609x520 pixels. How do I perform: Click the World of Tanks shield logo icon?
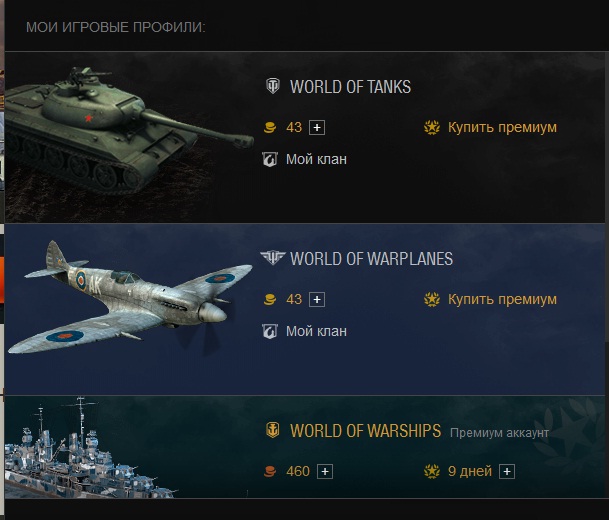tap(273, 86)
